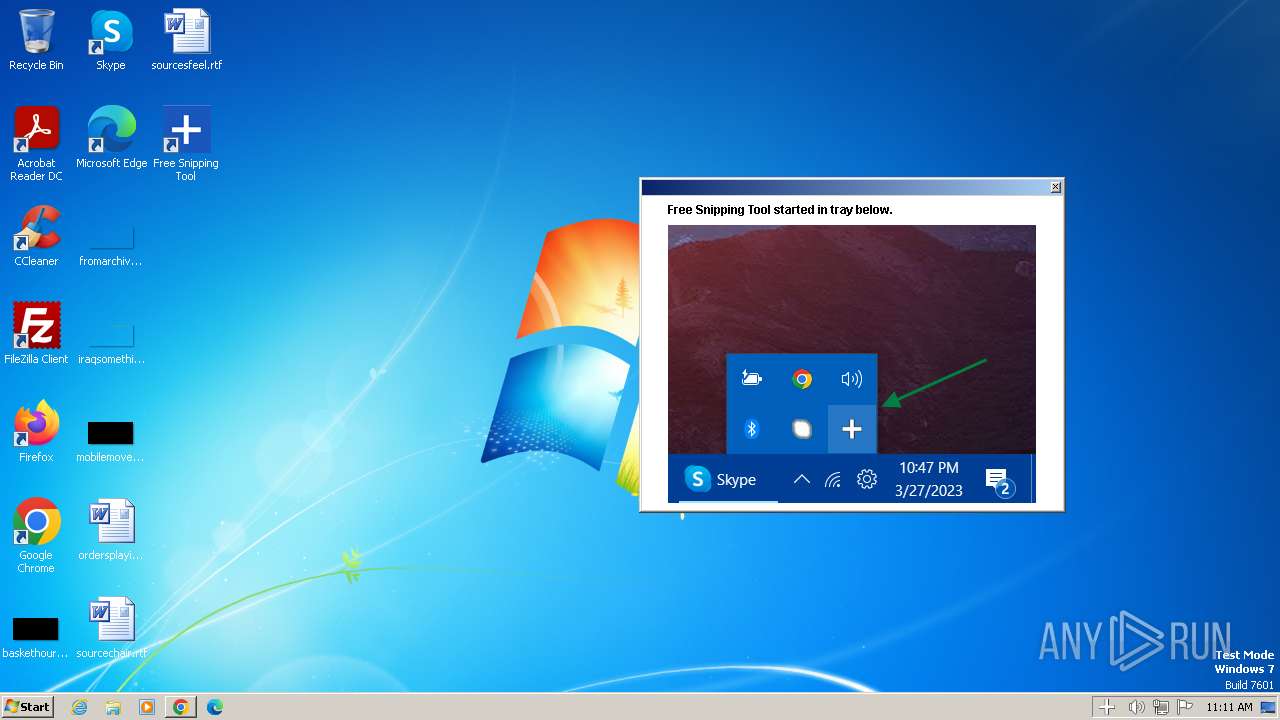Click Free Snipping Tool plus tray icon
Image resolution: width=1280 pixels, height=720 pixels.
[x=1107, y=707]
